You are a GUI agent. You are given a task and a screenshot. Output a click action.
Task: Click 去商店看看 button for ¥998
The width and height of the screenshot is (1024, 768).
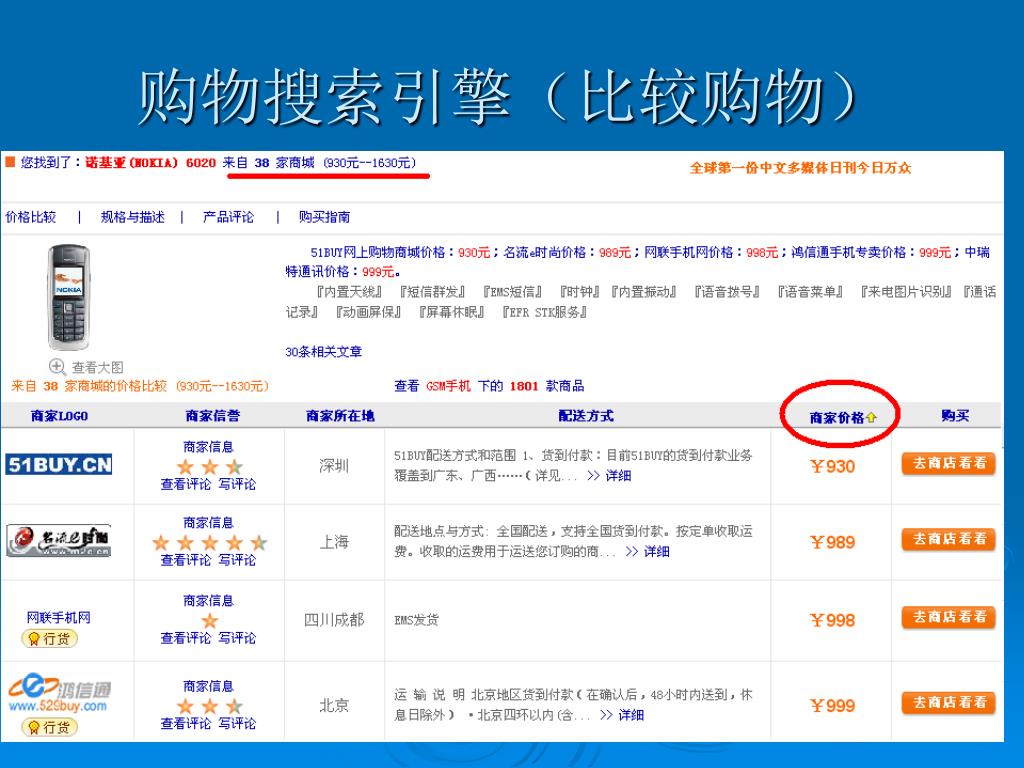click(x=949, y=617)
